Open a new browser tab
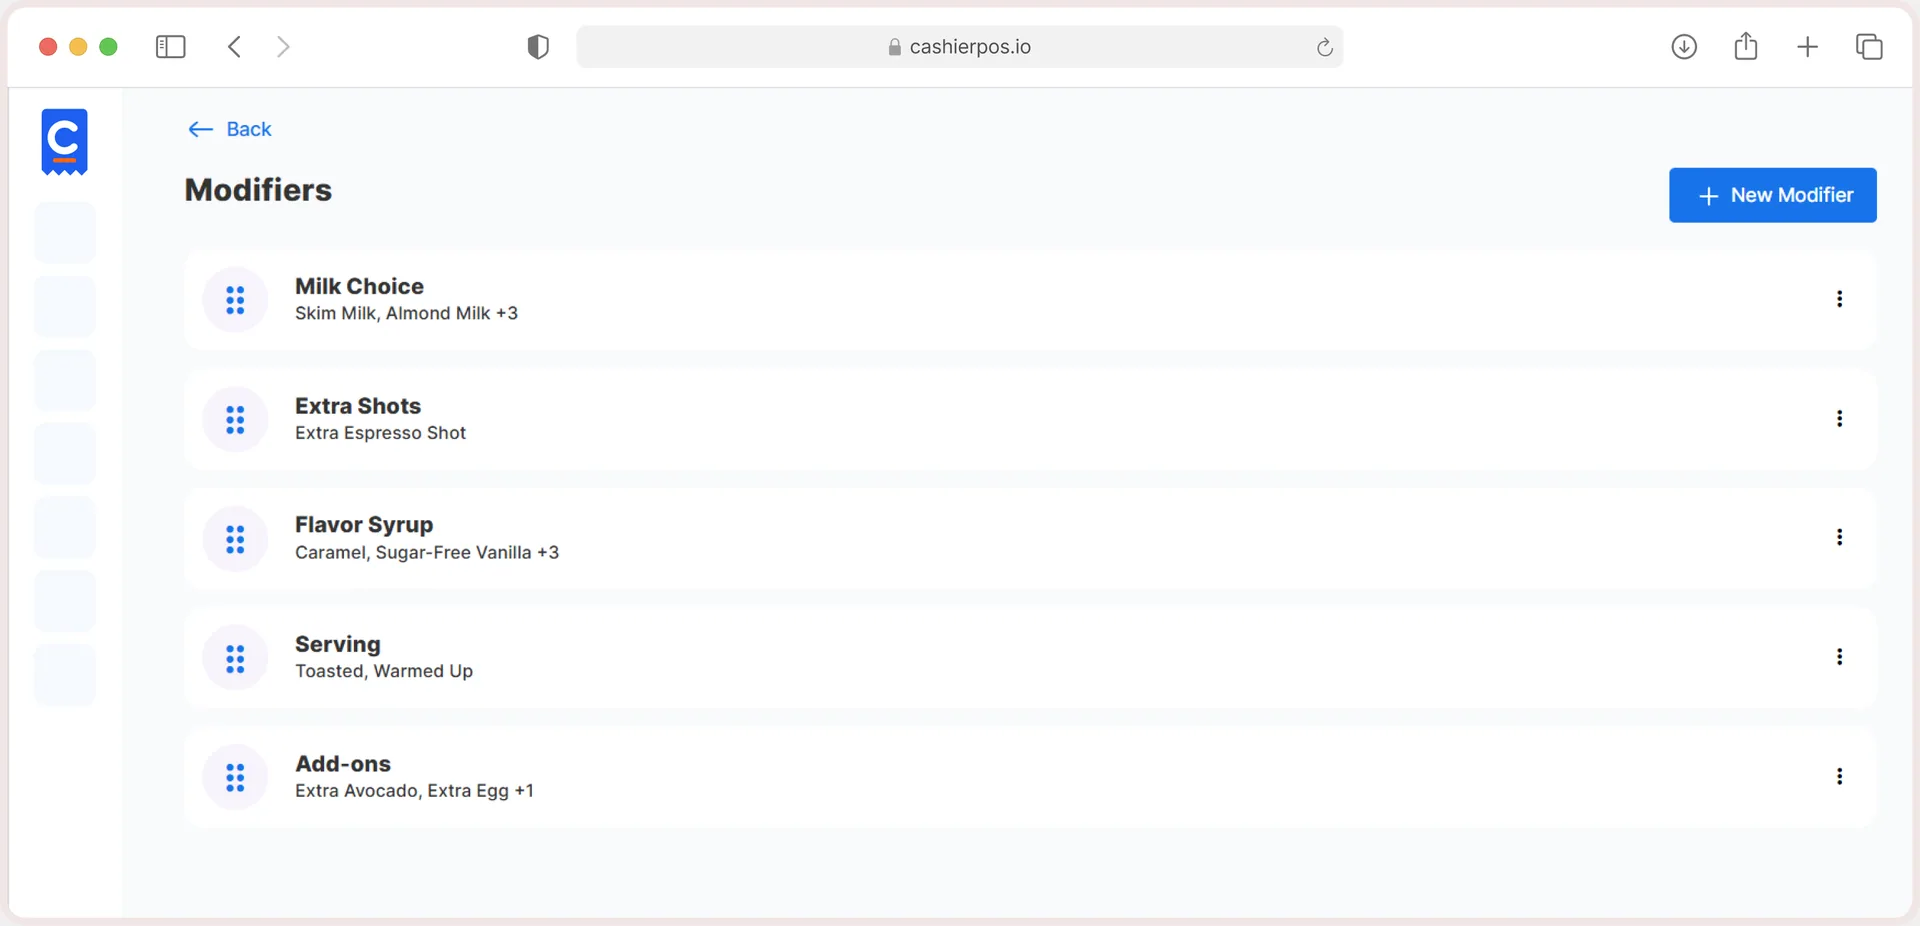This screenshot has height=926, width=1920. (1807, 47)
